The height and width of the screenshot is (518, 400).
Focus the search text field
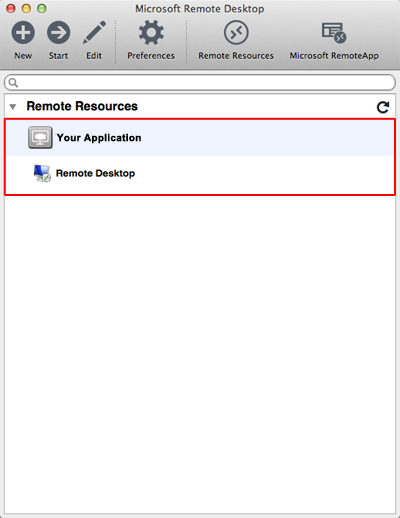200,82
